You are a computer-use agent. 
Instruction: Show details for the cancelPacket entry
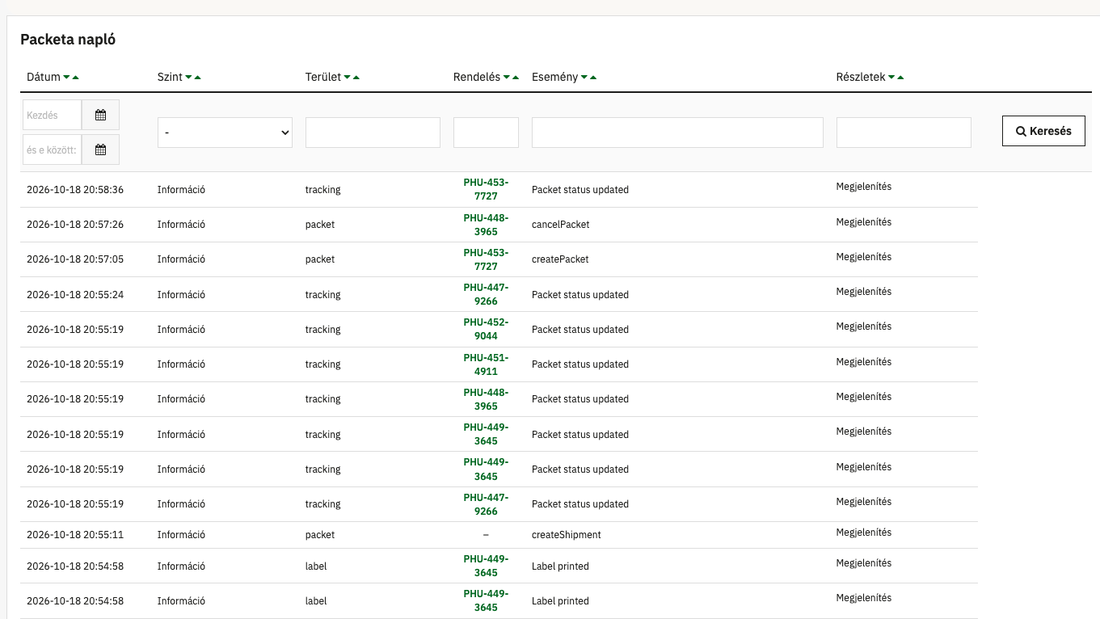864,222
